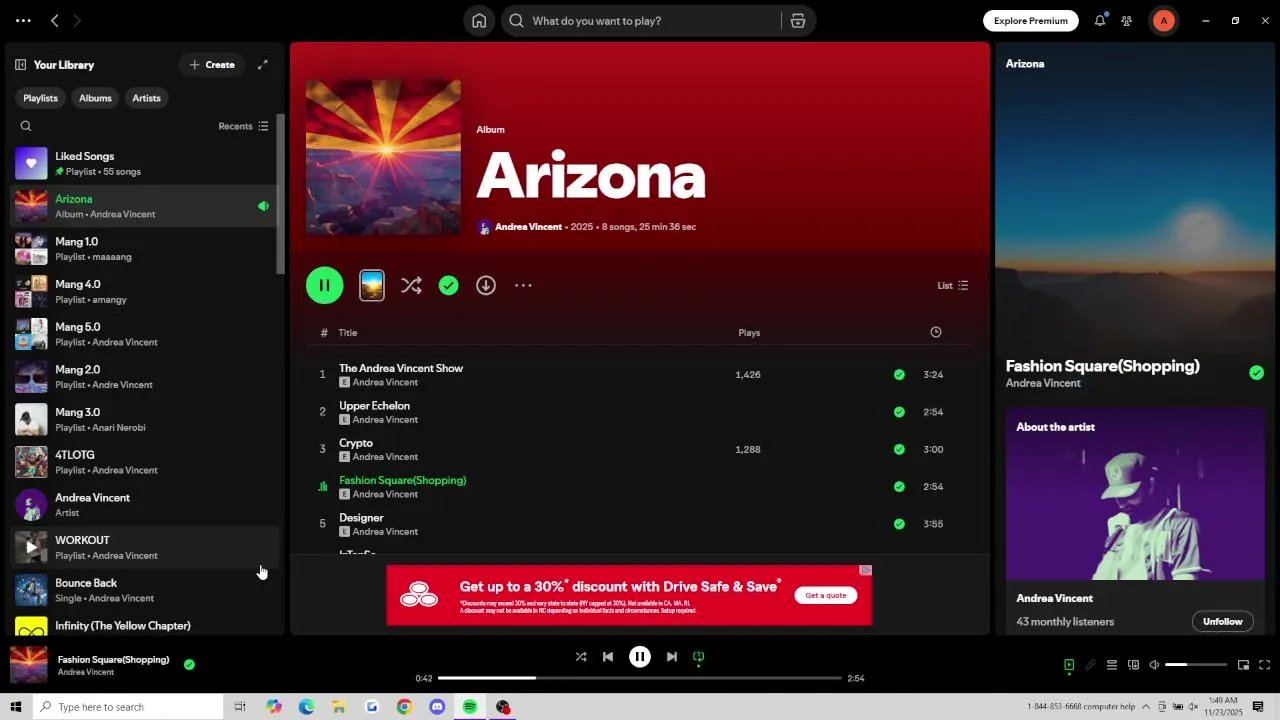Screen dimensions: 1280x720
Task: Toggle saved check for Crypto track
Action: (899, 450)
